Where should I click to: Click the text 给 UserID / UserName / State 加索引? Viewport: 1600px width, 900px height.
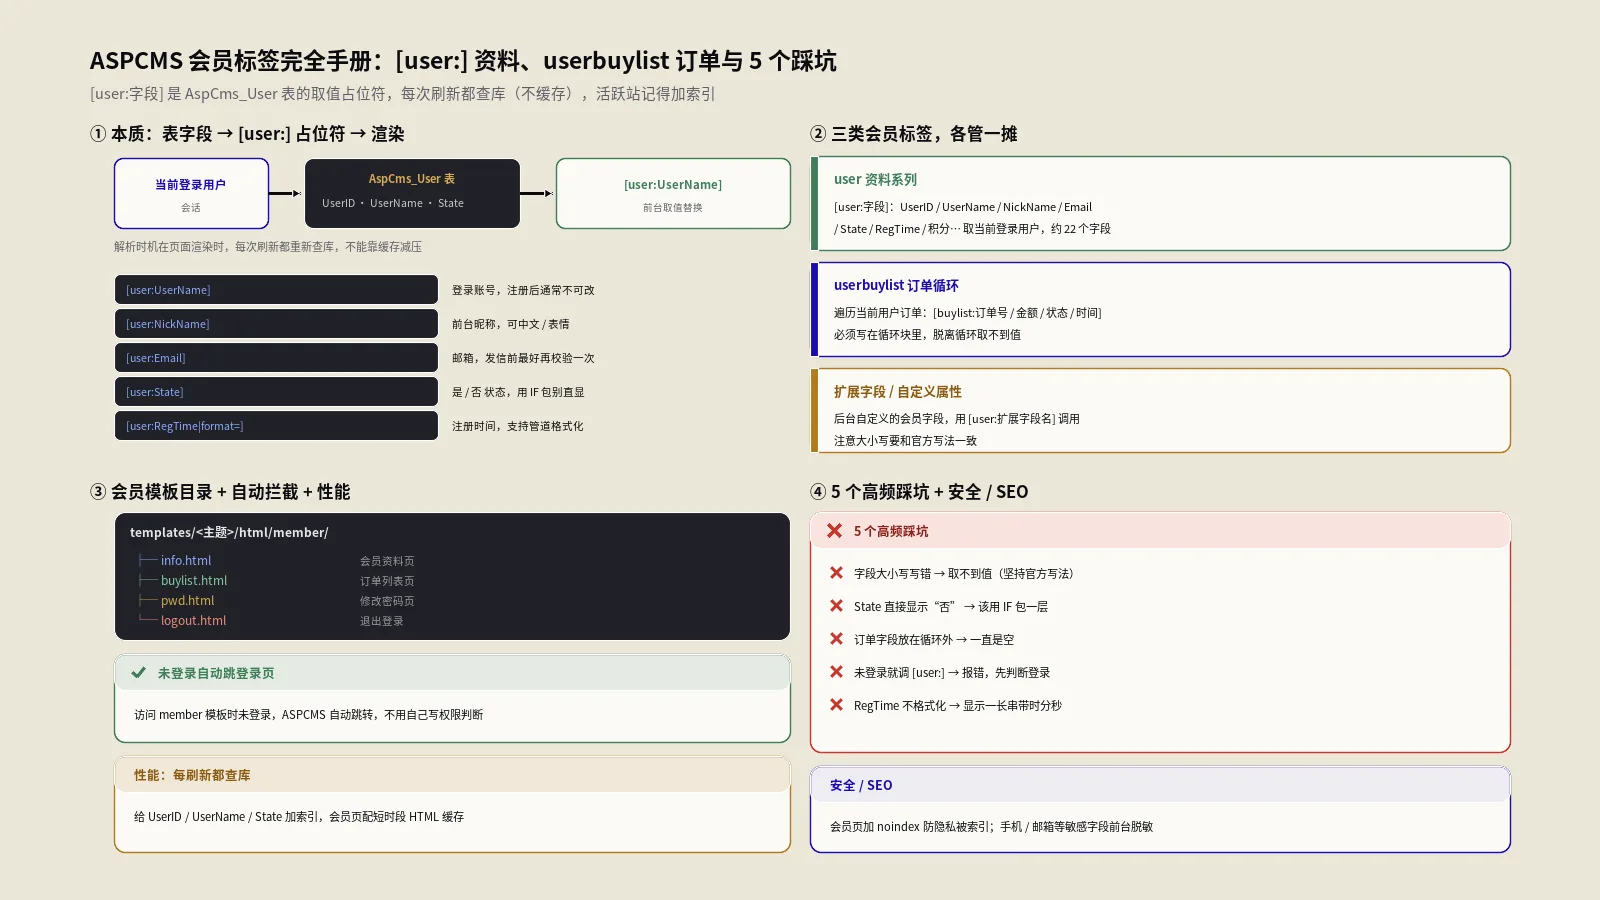299,817
